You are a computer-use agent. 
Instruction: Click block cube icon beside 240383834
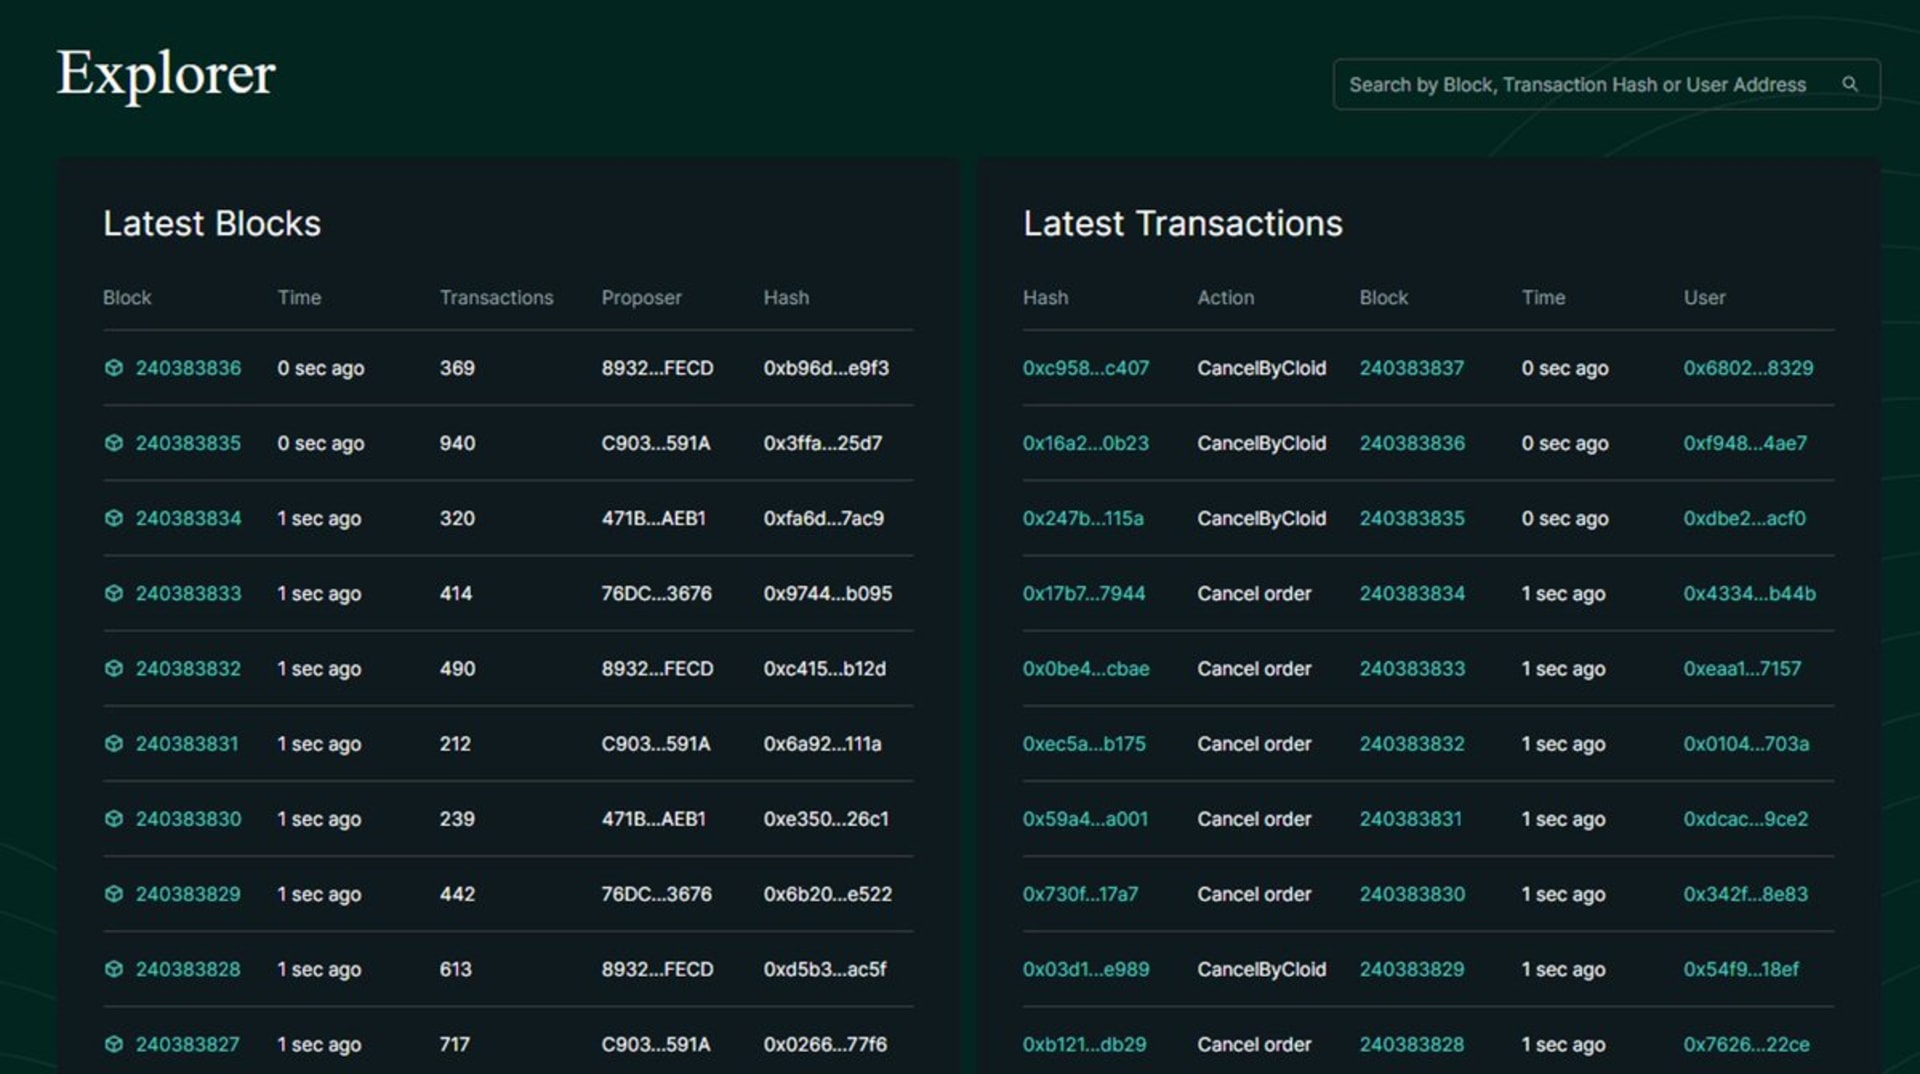(114, 518)
